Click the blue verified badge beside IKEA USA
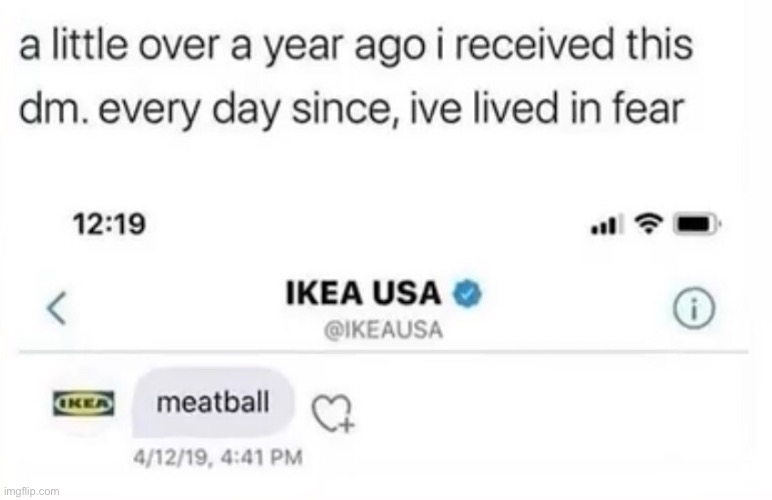 467,293
